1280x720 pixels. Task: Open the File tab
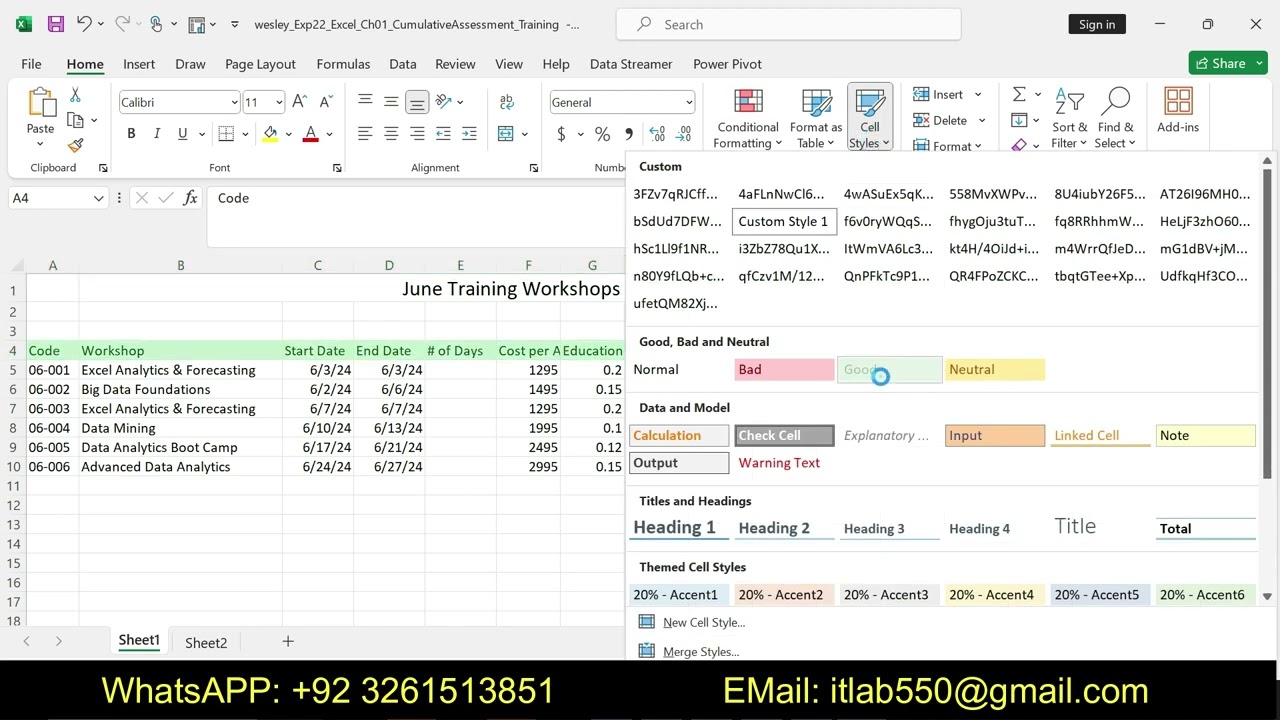pyautogui.click(x=31, y=64)
